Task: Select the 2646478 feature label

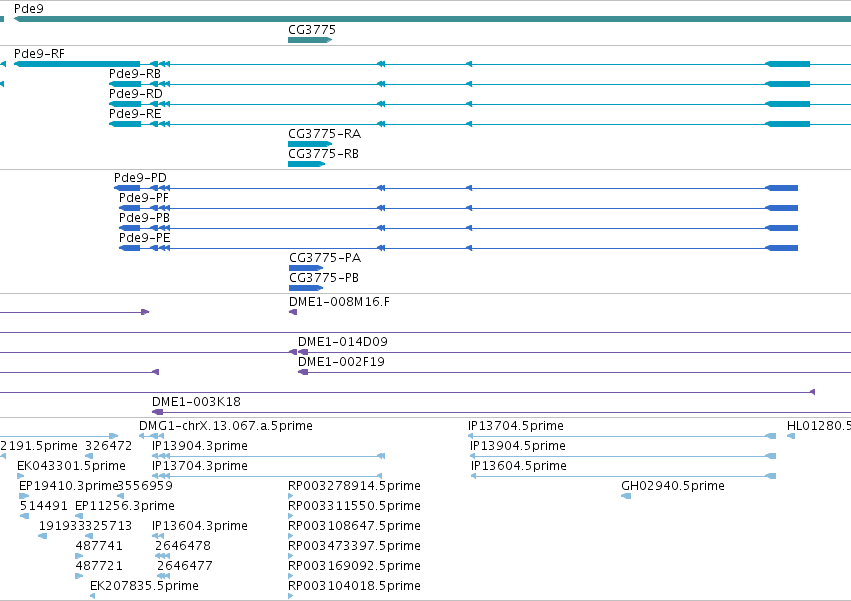Action: 183,546
